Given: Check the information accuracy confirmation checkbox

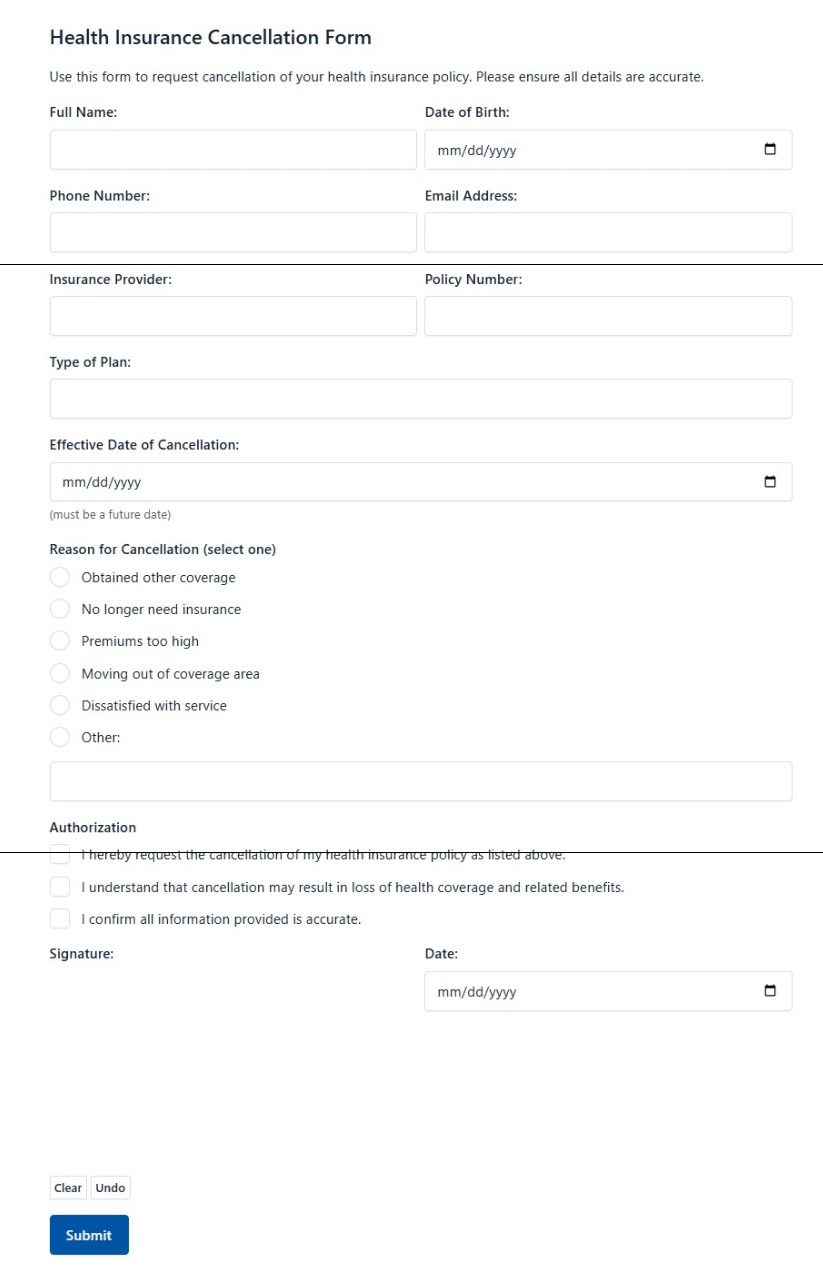Looking at the screenshot, I should pyautogui.click(x=60, y=918).
